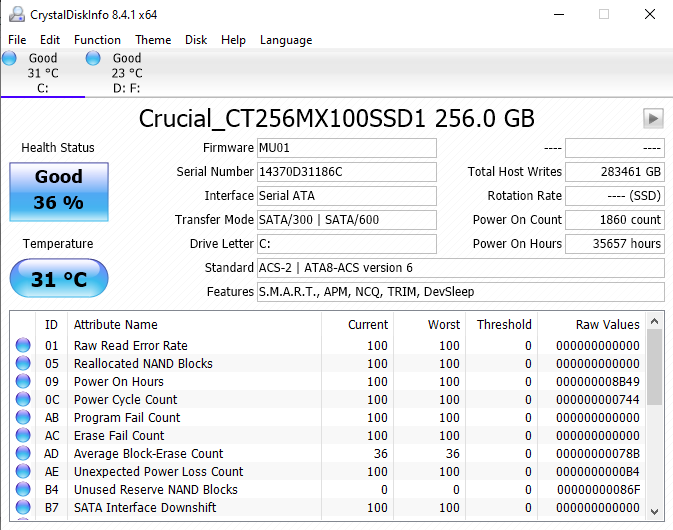The height and width of the screenshot is (530, 673).
Task: Open the Function menu
Action: pos(97,40)
